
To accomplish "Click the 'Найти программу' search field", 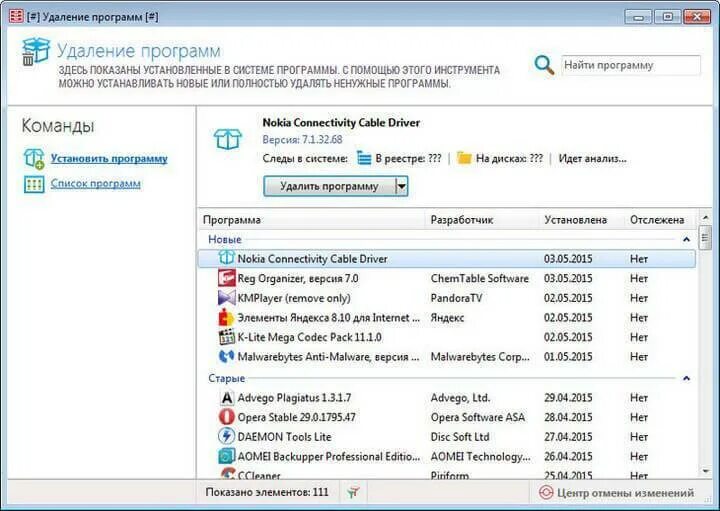I will (631, 65).
